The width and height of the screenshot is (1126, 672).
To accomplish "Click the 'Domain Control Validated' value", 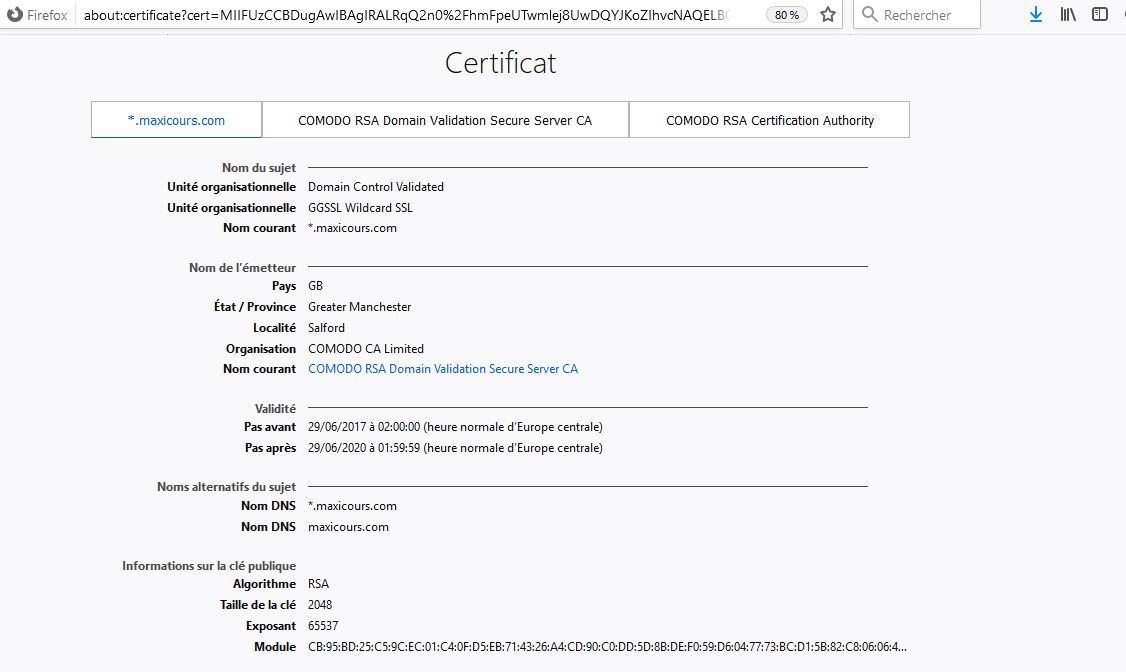I will click(376, 187).
